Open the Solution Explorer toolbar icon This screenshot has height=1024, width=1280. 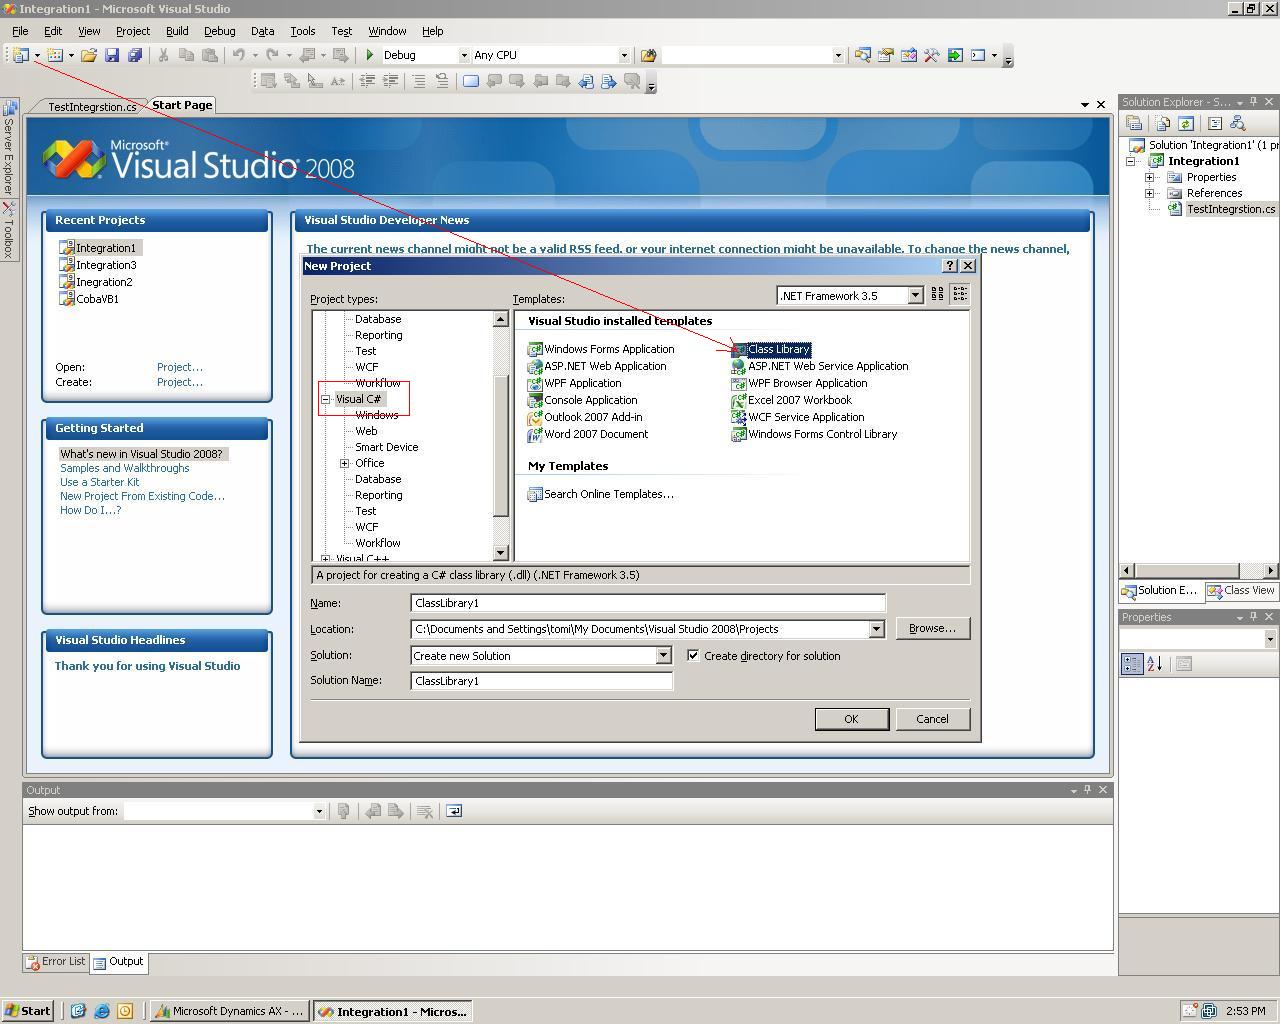click(x=862, y=55)
